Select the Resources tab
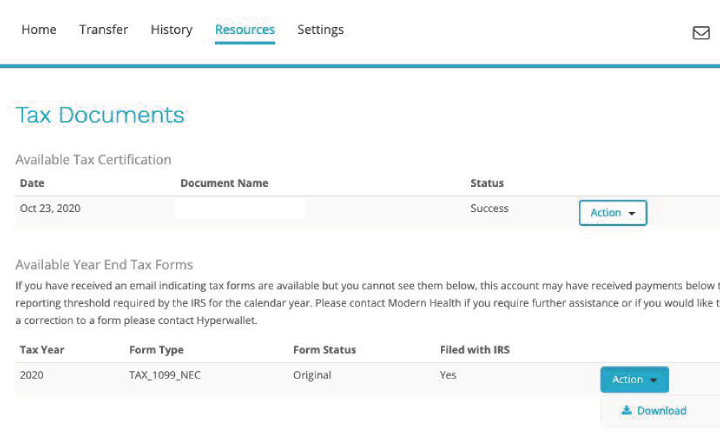This screenshot has height=442, width=720. [x=245, y=30]
